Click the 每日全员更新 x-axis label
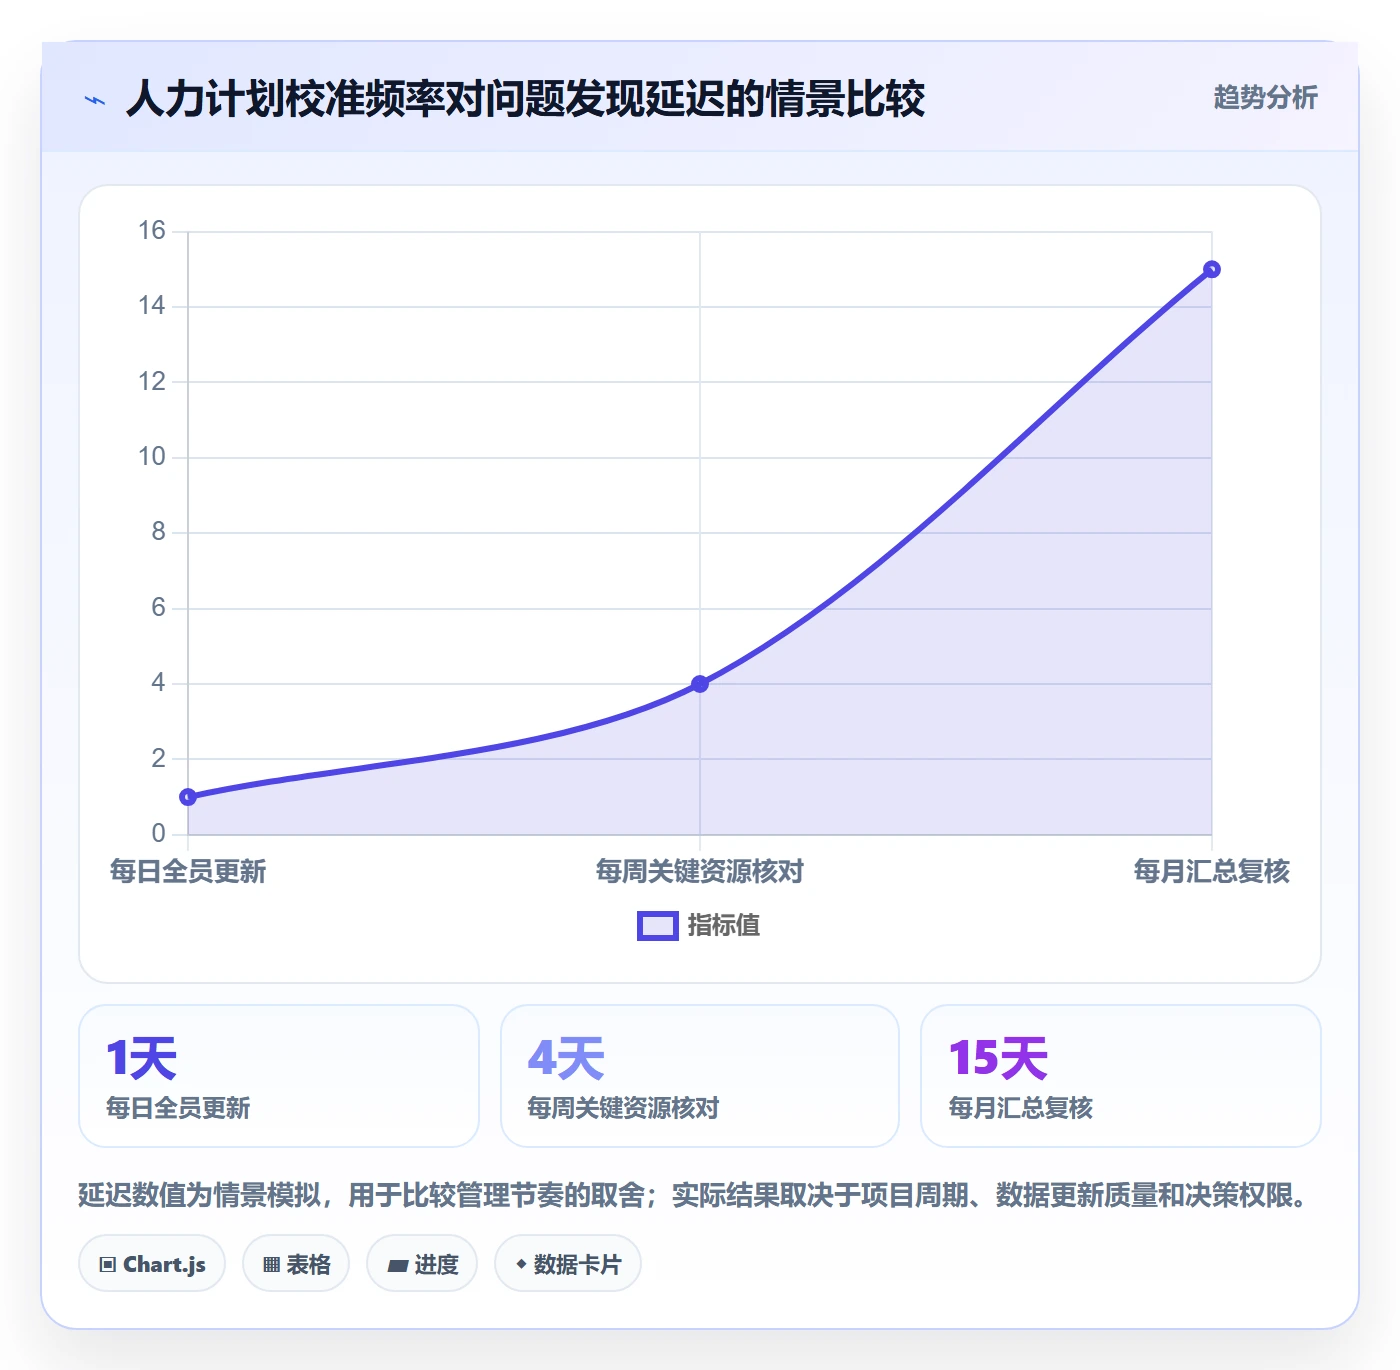The height and width of the screenshot is (1370, 1400). click(188, 872)
